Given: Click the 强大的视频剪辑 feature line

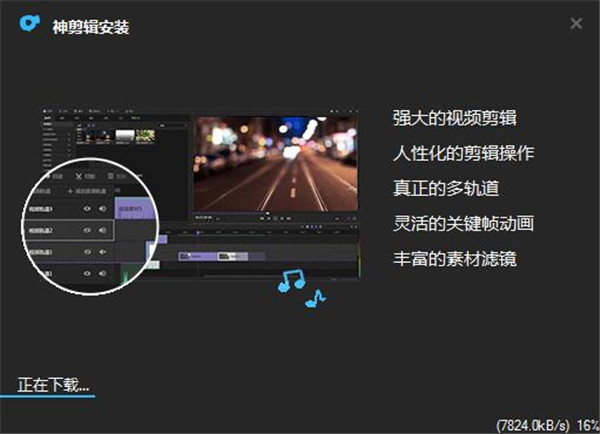Looking at the screenshot, I should point(455,118).
